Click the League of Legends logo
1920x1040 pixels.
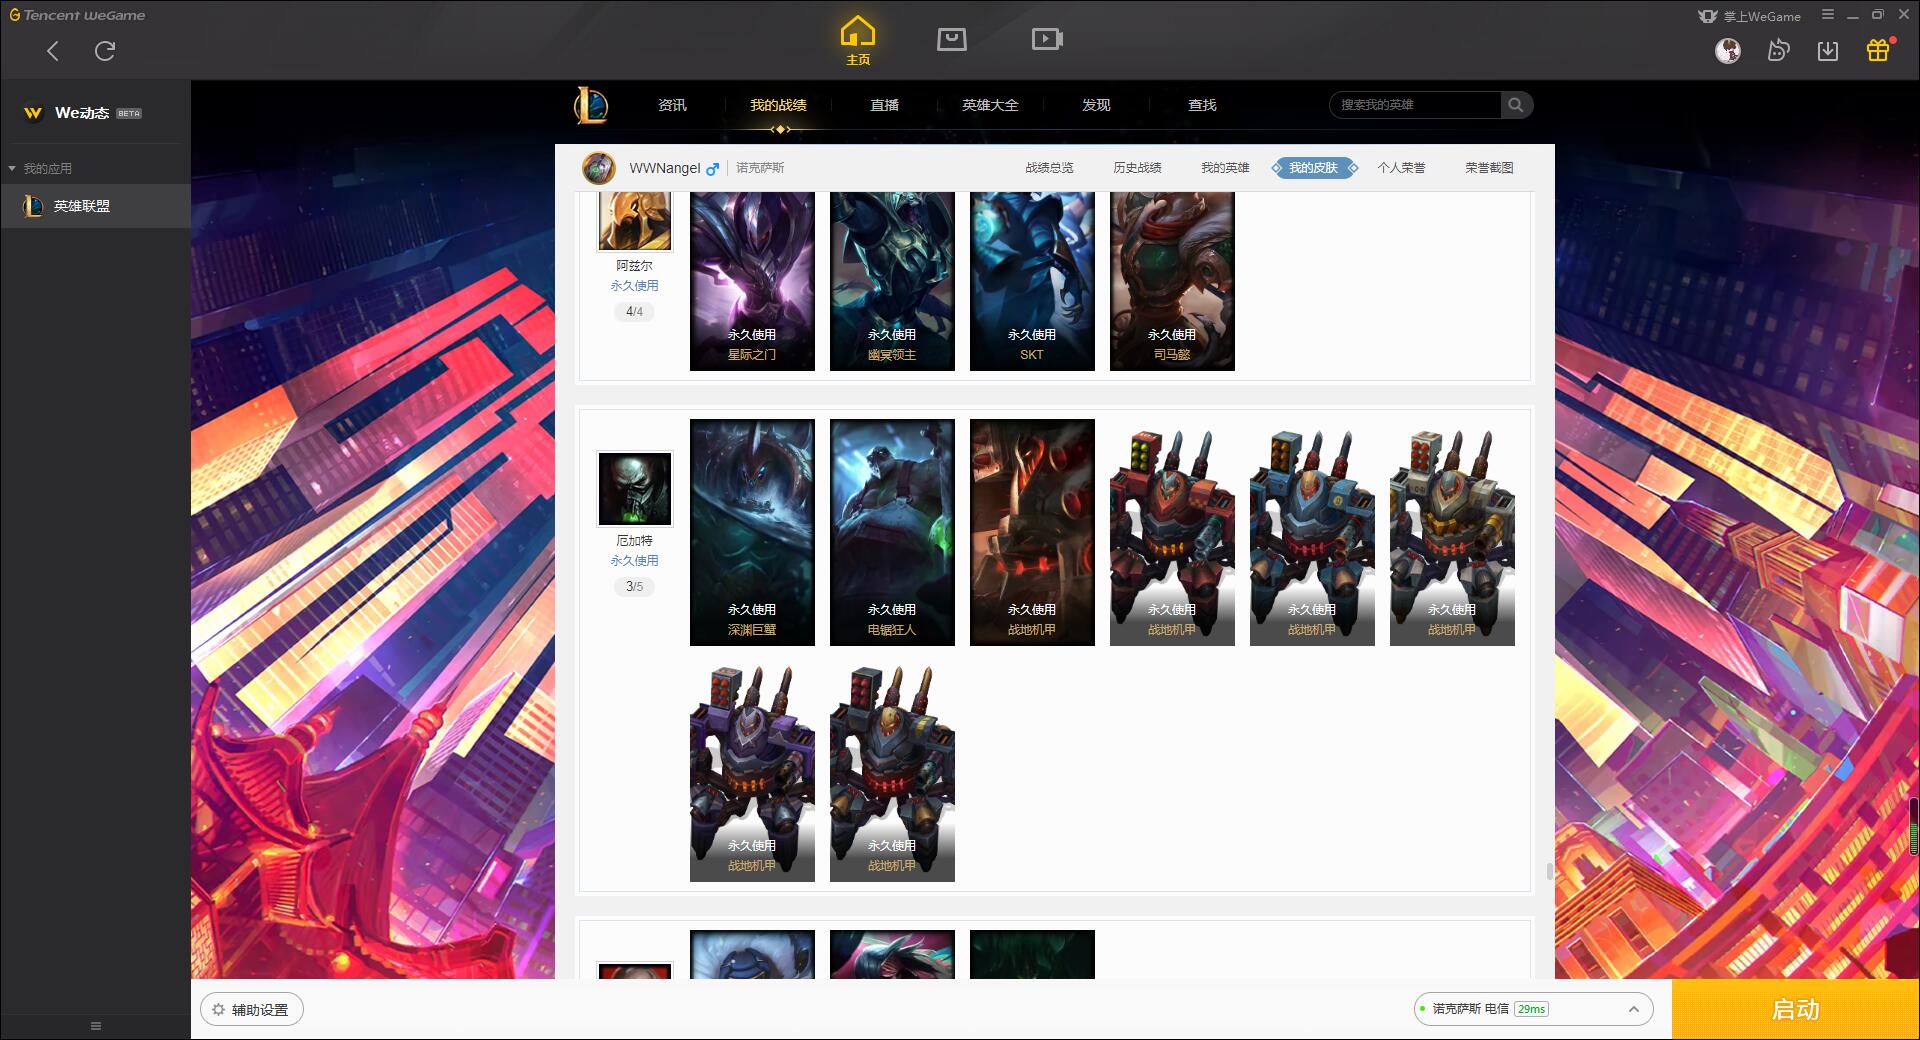point(591,105)
